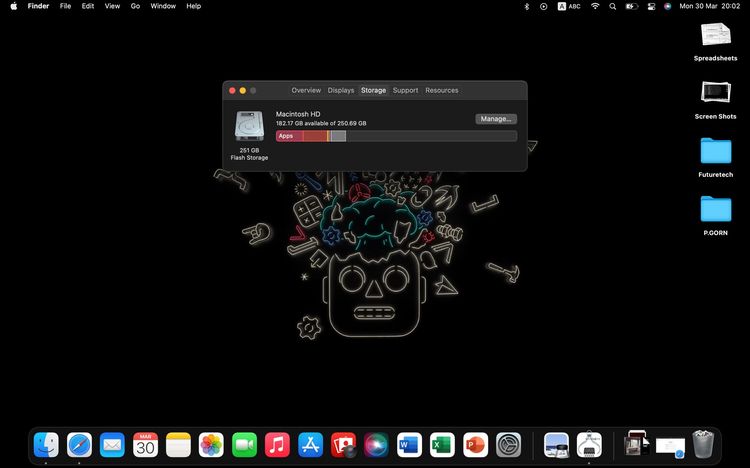Open System Preferences from the Dock
The image size is (750, 468).
(509, 445)
